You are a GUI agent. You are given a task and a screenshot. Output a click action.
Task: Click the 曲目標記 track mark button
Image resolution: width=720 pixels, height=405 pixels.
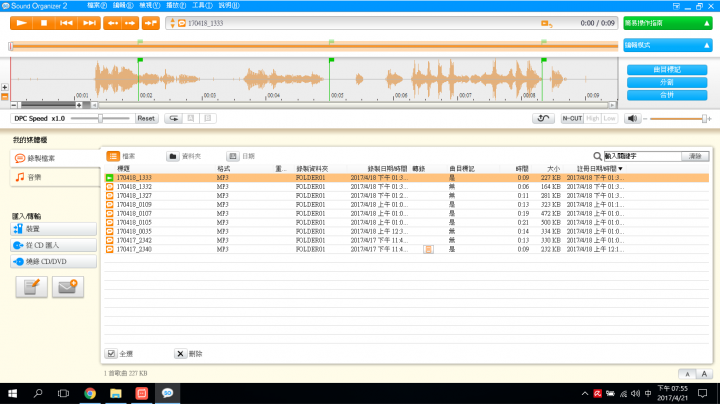pyautogui.click(x=667, y=70)
